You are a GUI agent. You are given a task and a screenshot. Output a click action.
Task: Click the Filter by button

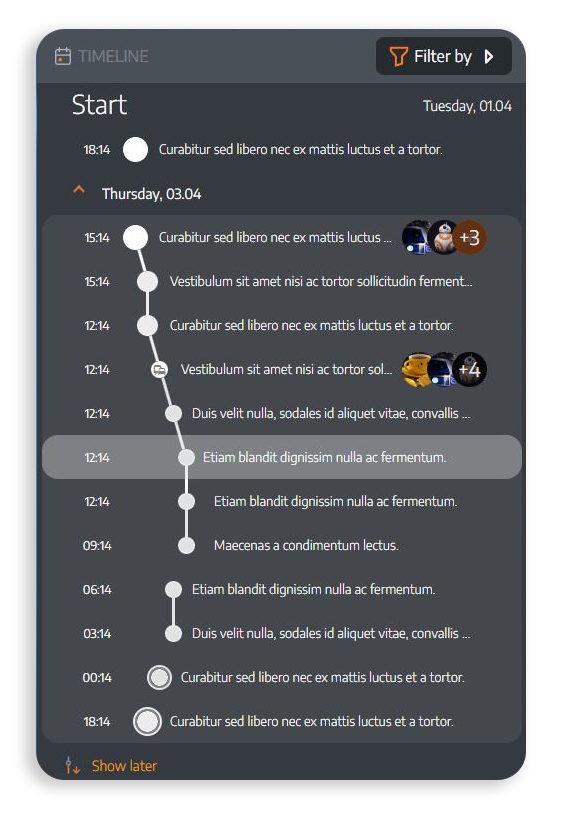444,56
